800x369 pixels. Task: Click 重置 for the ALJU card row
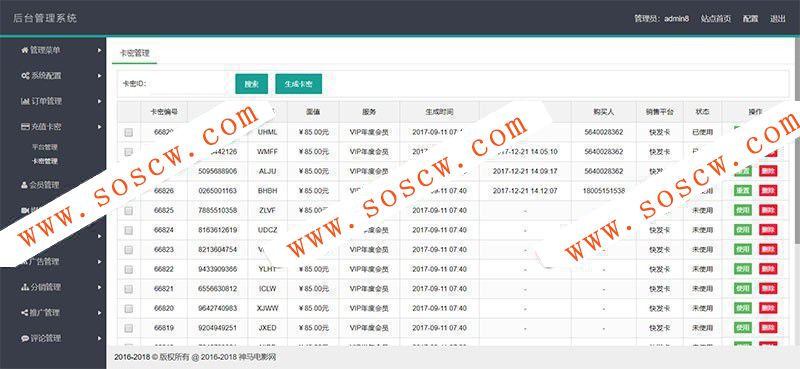[x=743, y=171]
